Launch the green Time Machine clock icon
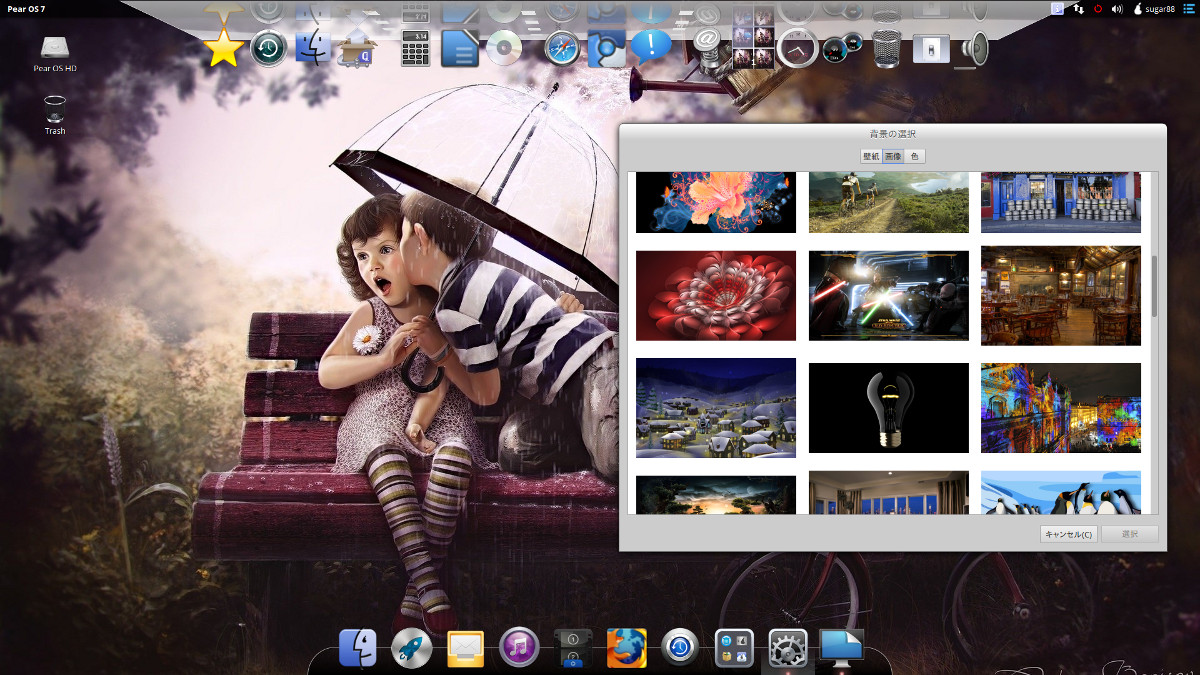Image resolution: width=1200 pixels, height=675 pixels. coord(268,48)
